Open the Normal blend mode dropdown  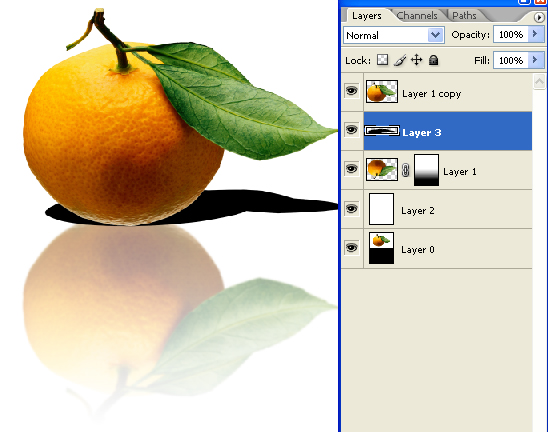[394, 35]
